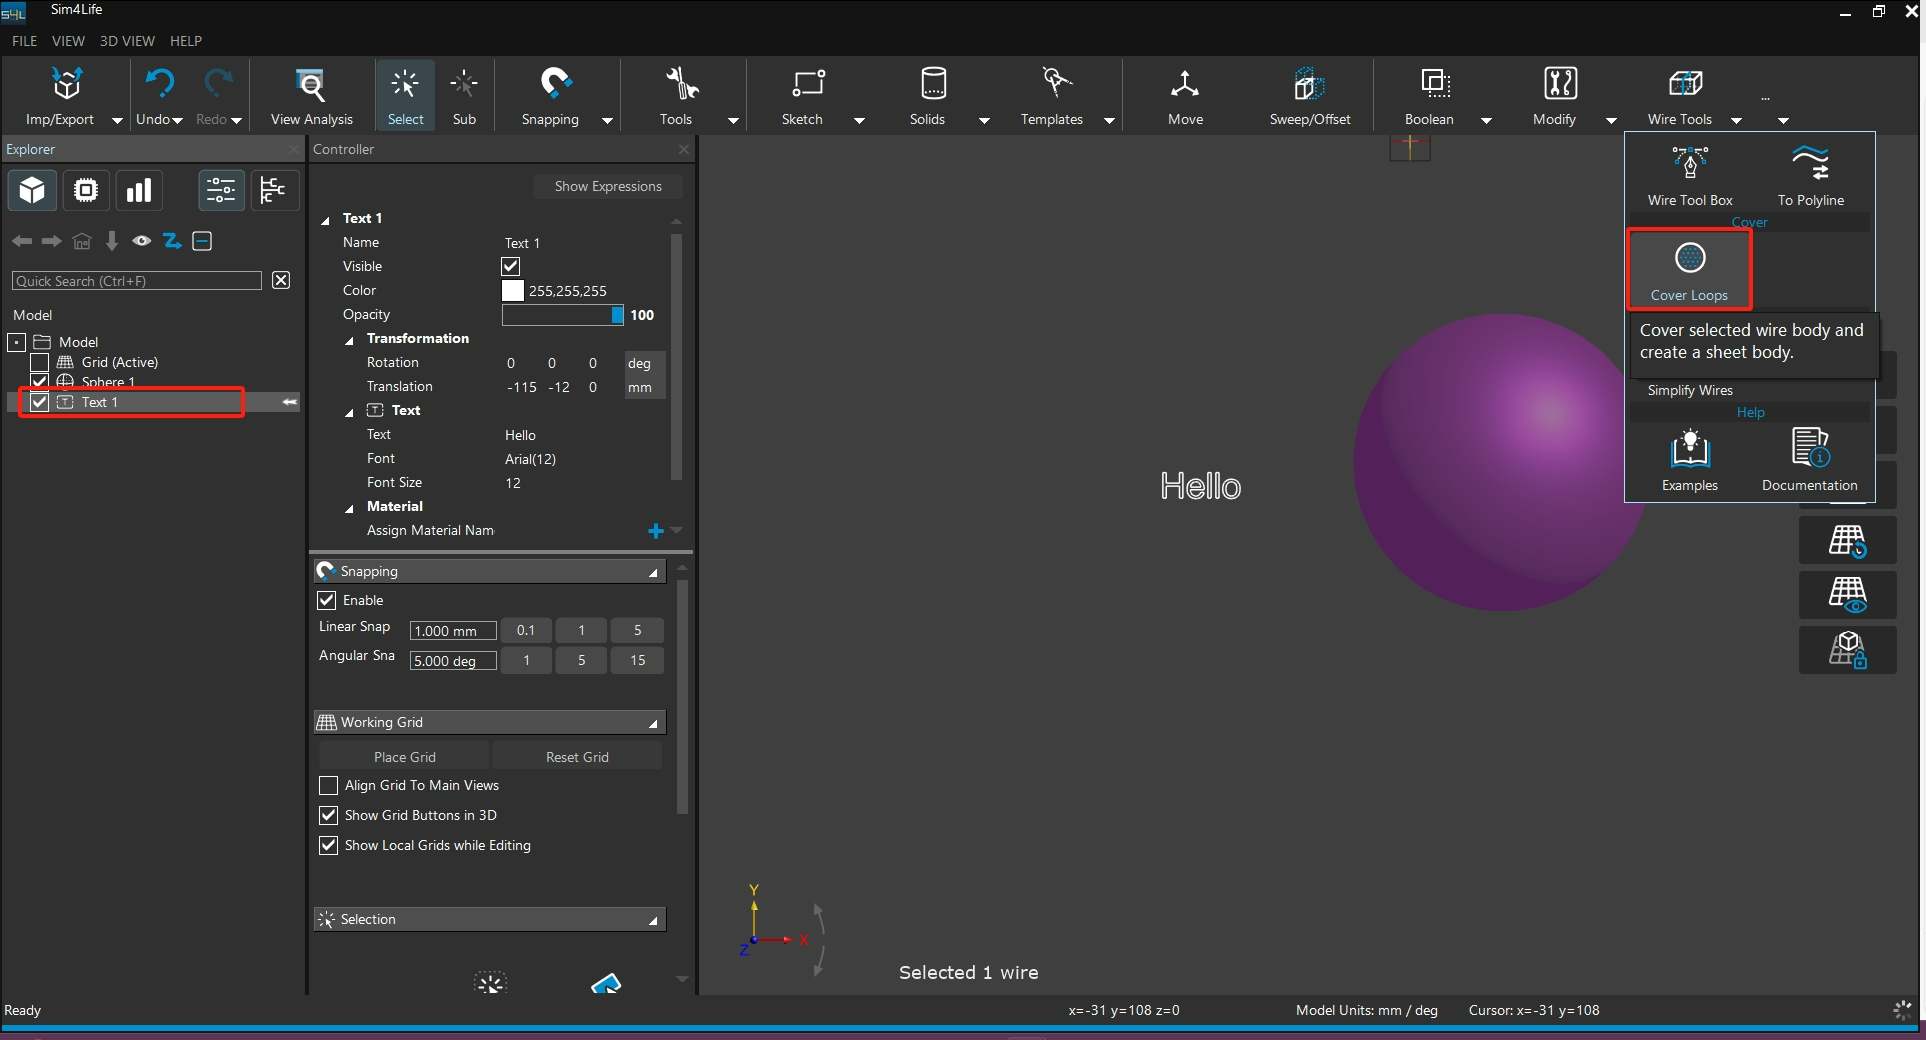Click the white Color swatch

point(513,291)
